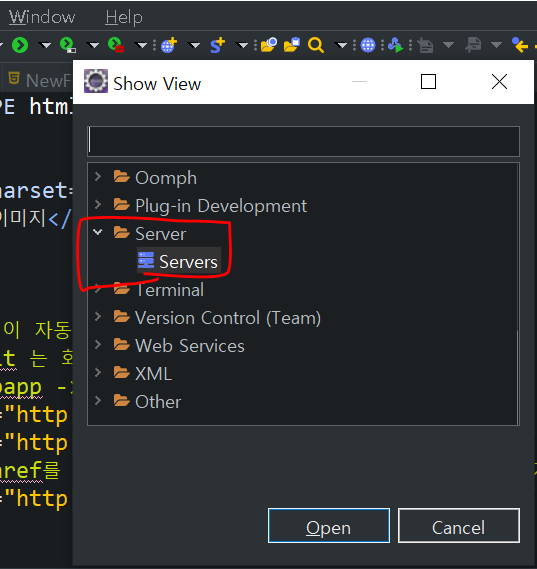Click the Other folder icon
Viewport: 537px width, 569px height.
click(x=122, y=400)
